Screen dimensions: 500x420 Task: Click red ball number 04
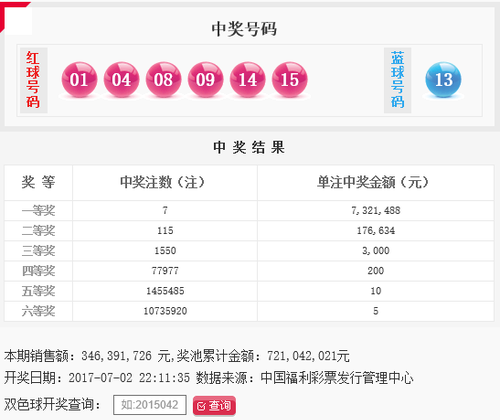pos(121,79)
